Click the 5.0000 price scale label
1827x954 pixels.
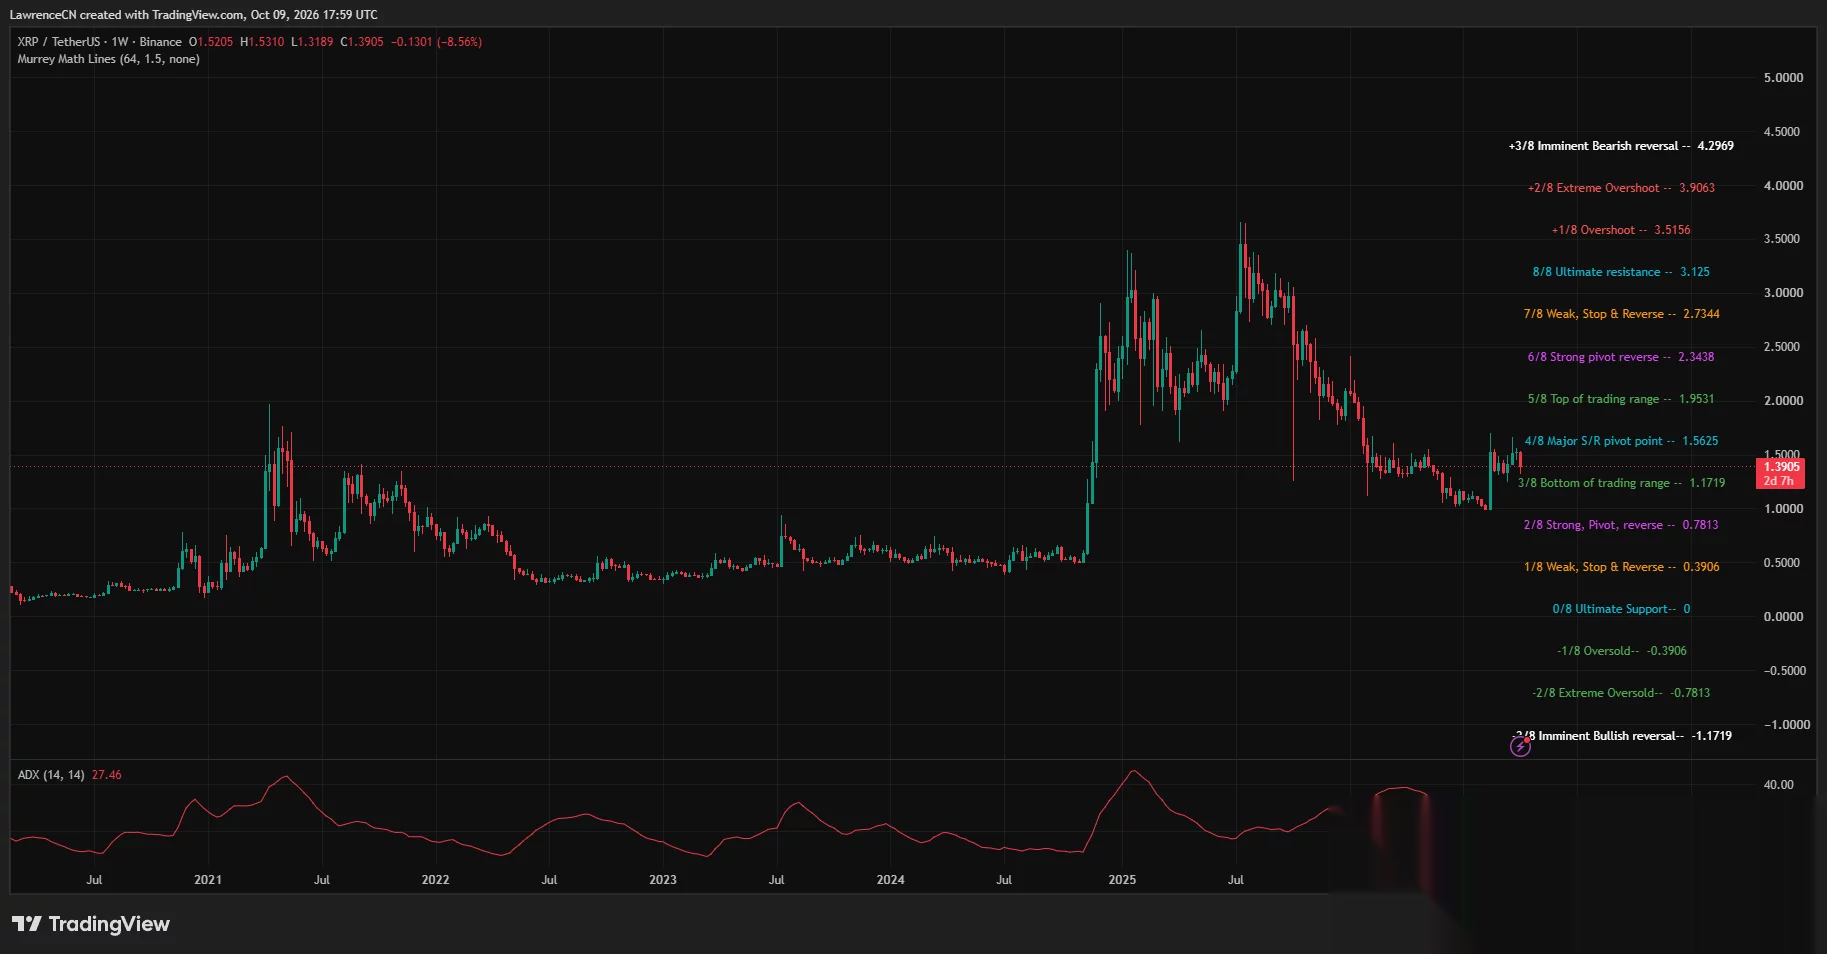click(x=1783, y=78)
